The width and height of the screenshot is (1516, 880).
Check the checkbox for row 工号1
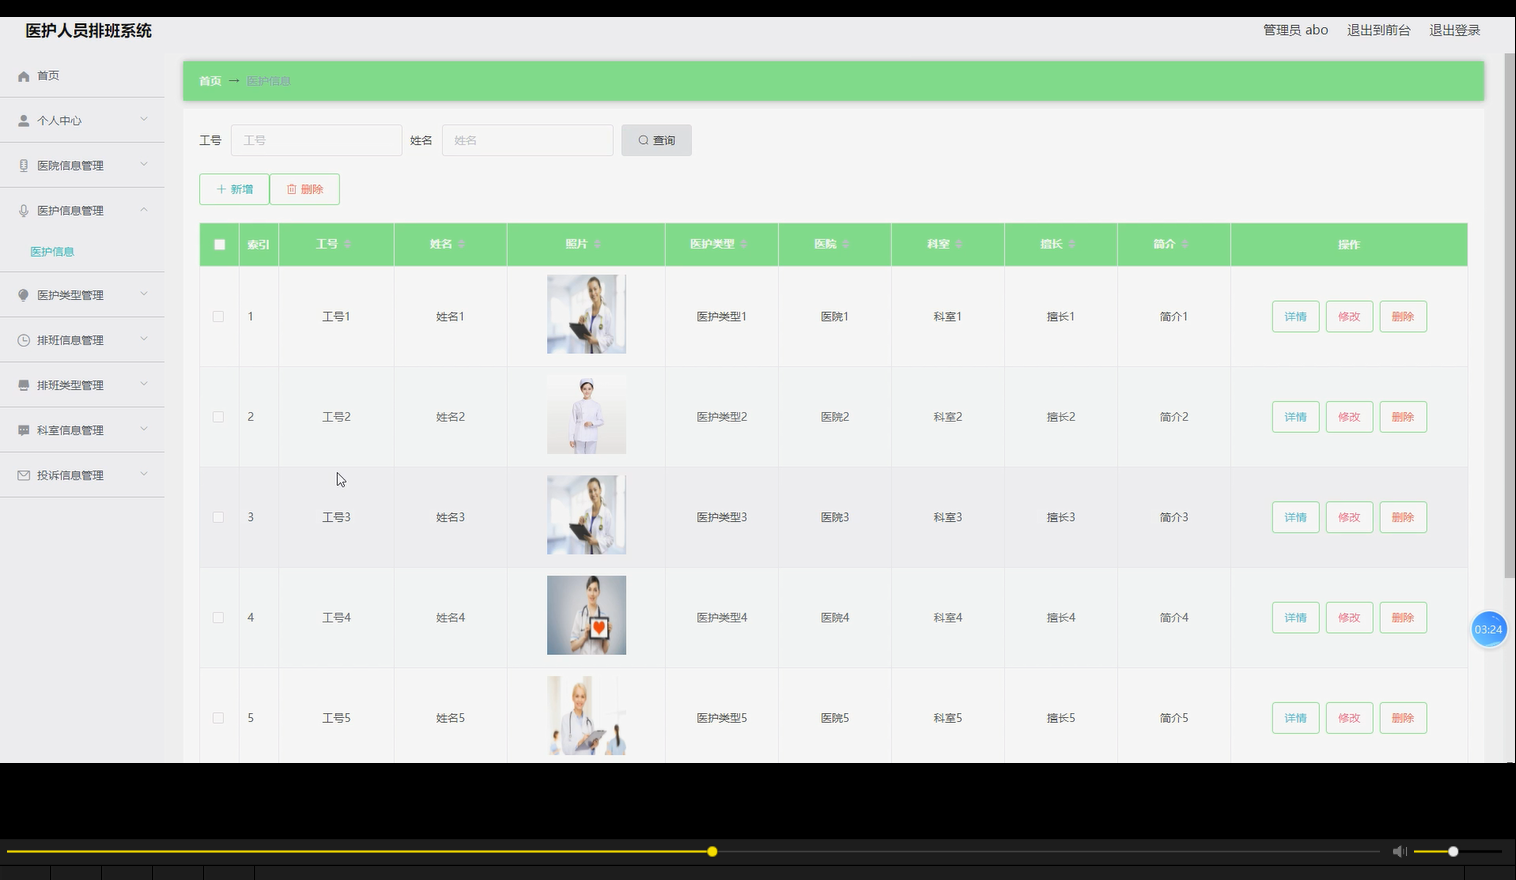click(218, 316)
